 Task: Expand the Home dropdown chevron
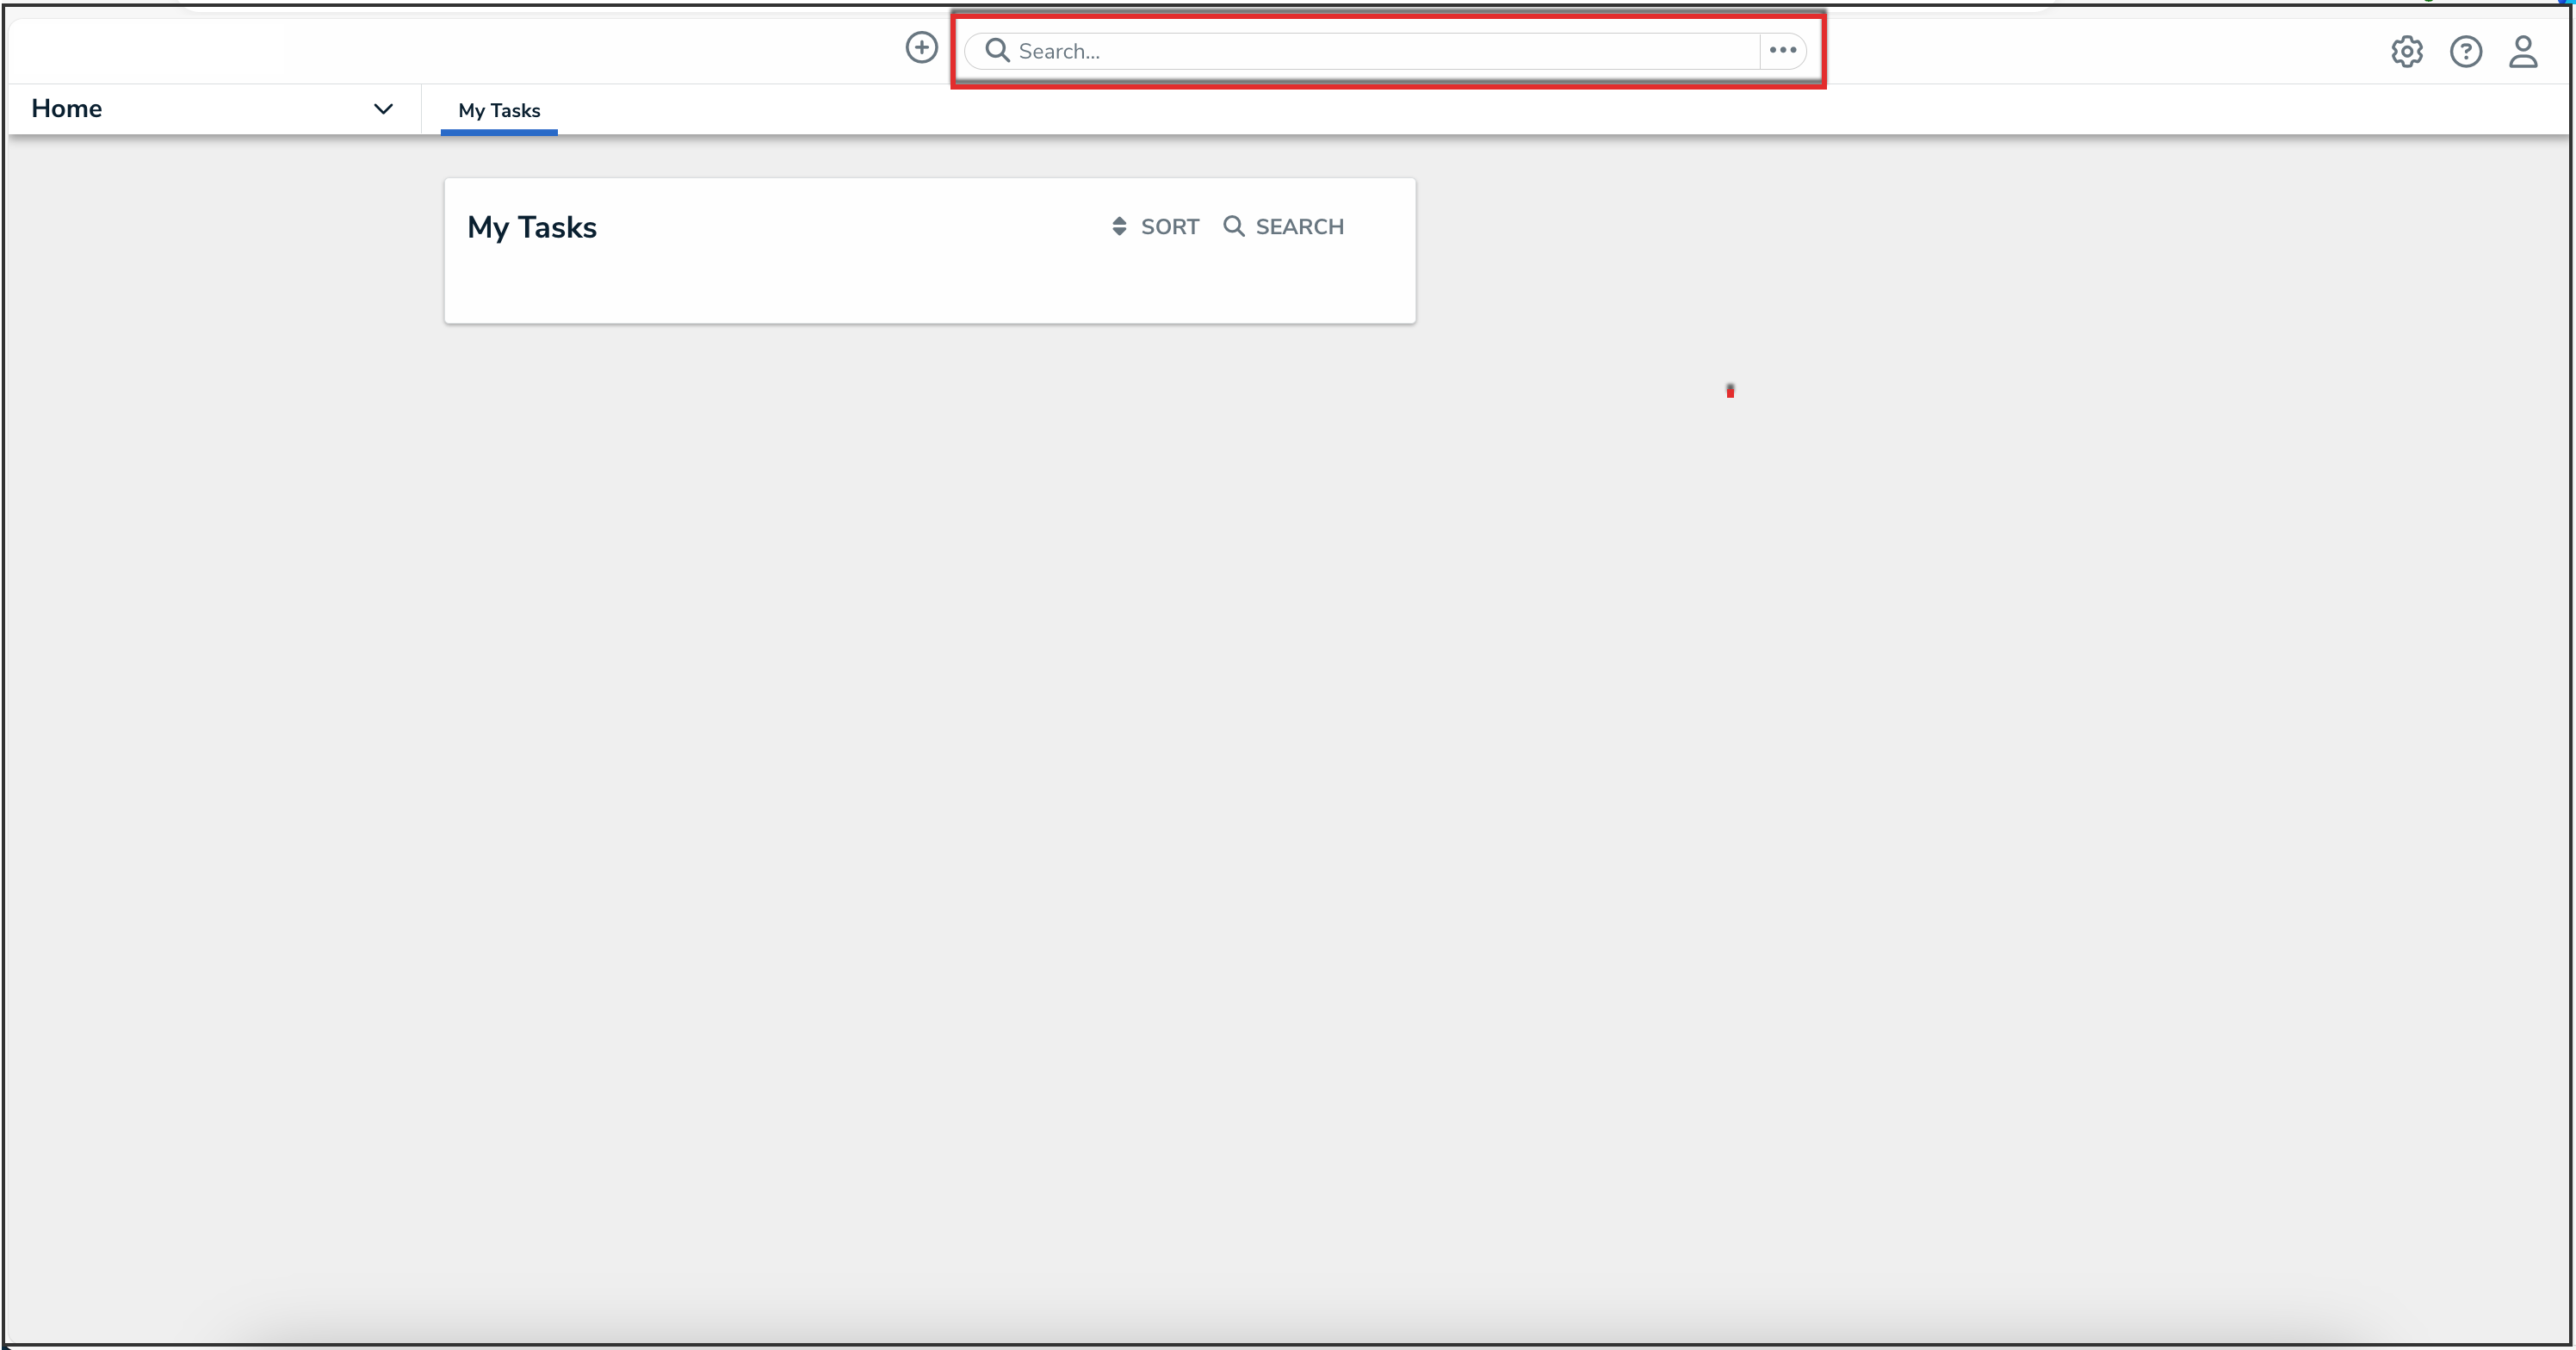[x=383, y=109]
